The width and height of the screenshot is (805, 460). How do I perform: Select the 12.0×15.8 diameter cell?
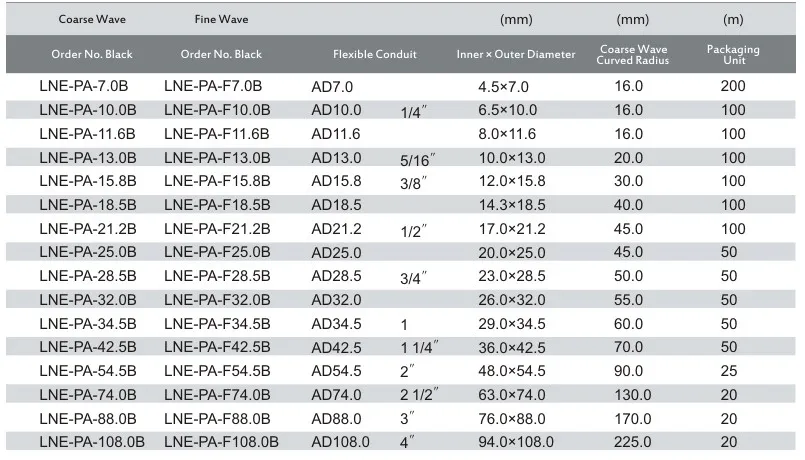tap(512, 181)
